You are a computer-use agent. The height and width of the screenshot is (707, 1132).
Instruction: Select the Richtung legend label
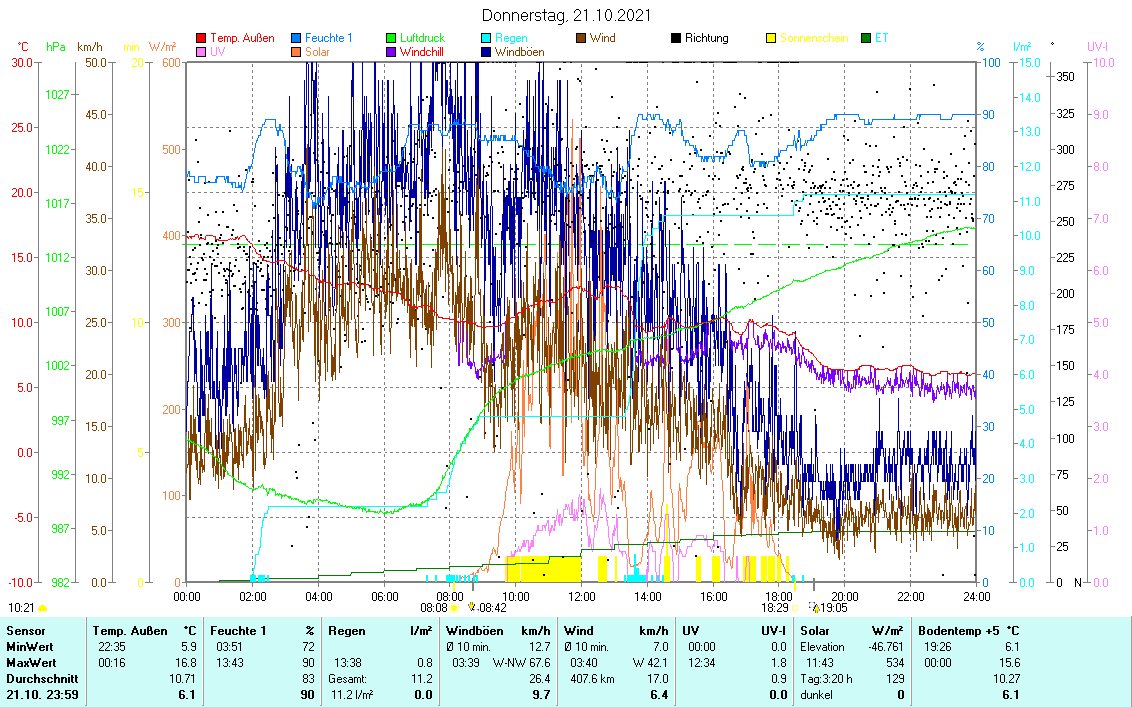(707, 38)
